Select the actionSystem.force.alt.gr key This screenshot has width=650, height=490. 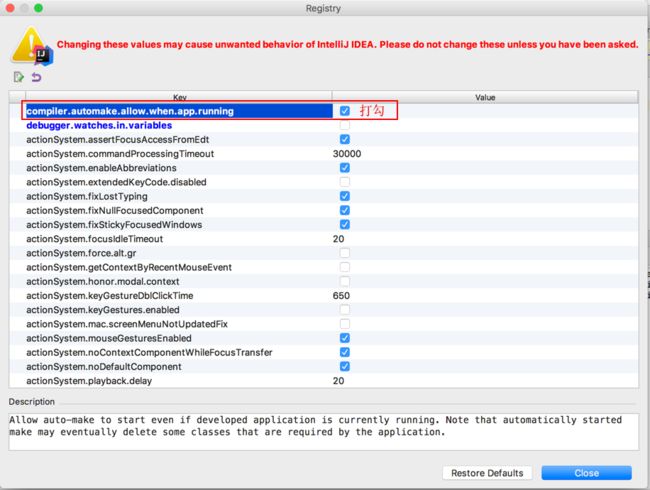coord(81,253)
